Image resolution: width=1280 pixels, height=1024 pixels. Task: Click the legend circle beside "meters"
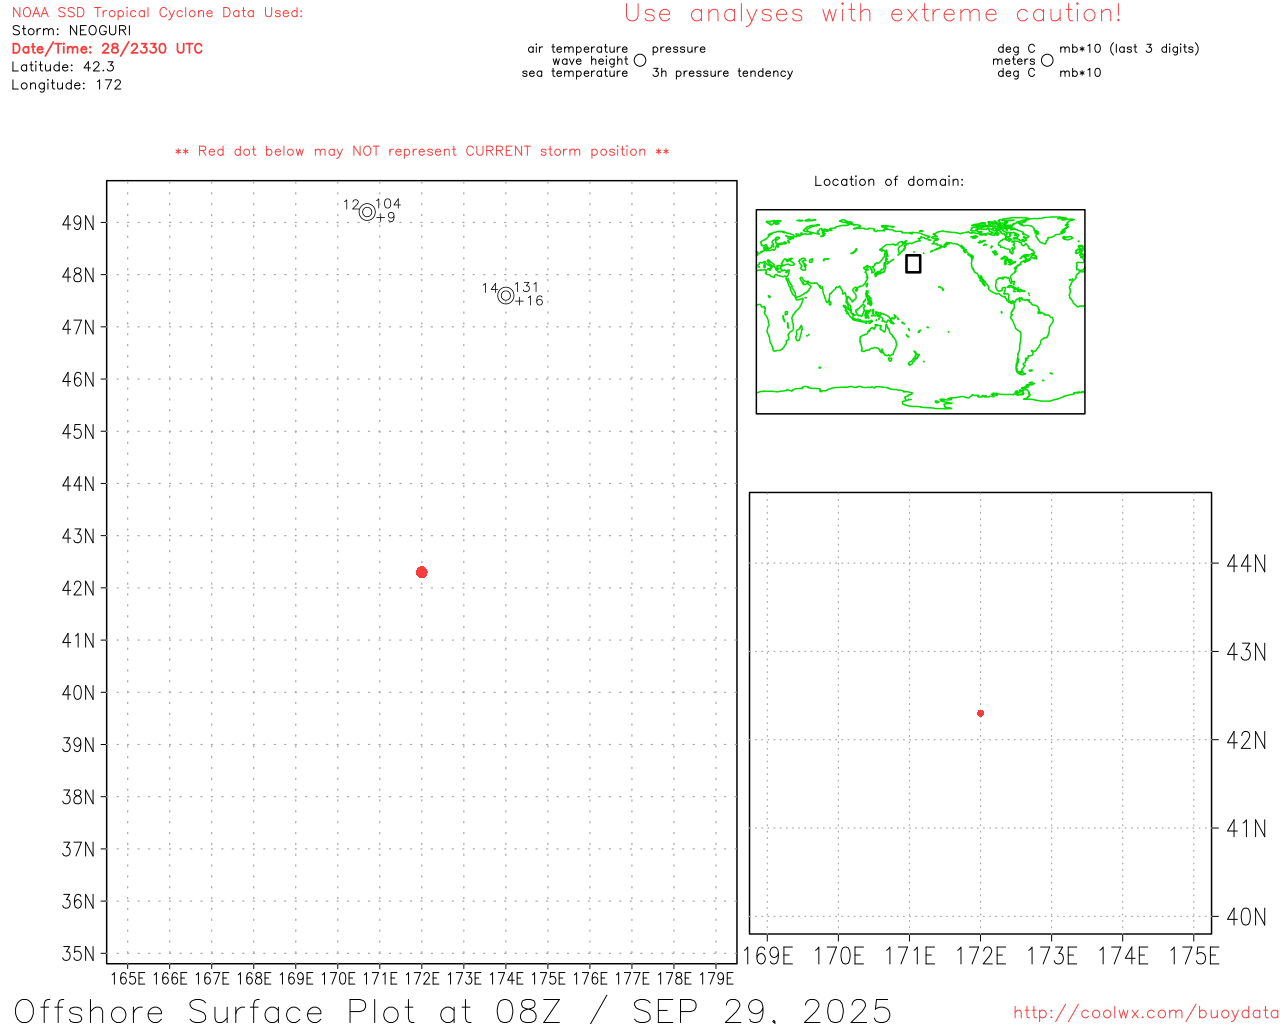1047,61
